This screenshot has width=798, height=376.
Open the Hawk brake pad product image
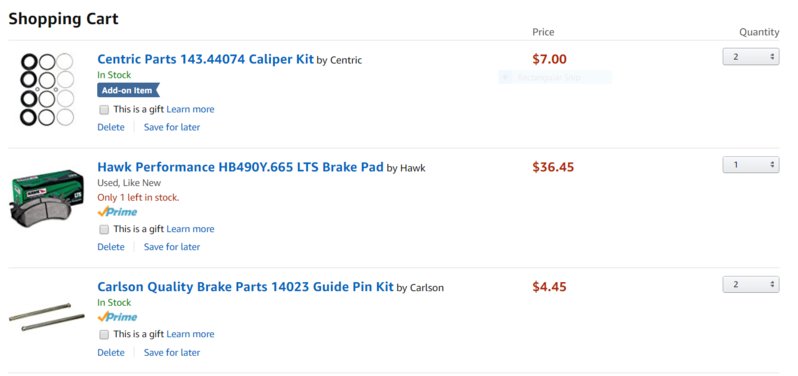pos(46,198)
